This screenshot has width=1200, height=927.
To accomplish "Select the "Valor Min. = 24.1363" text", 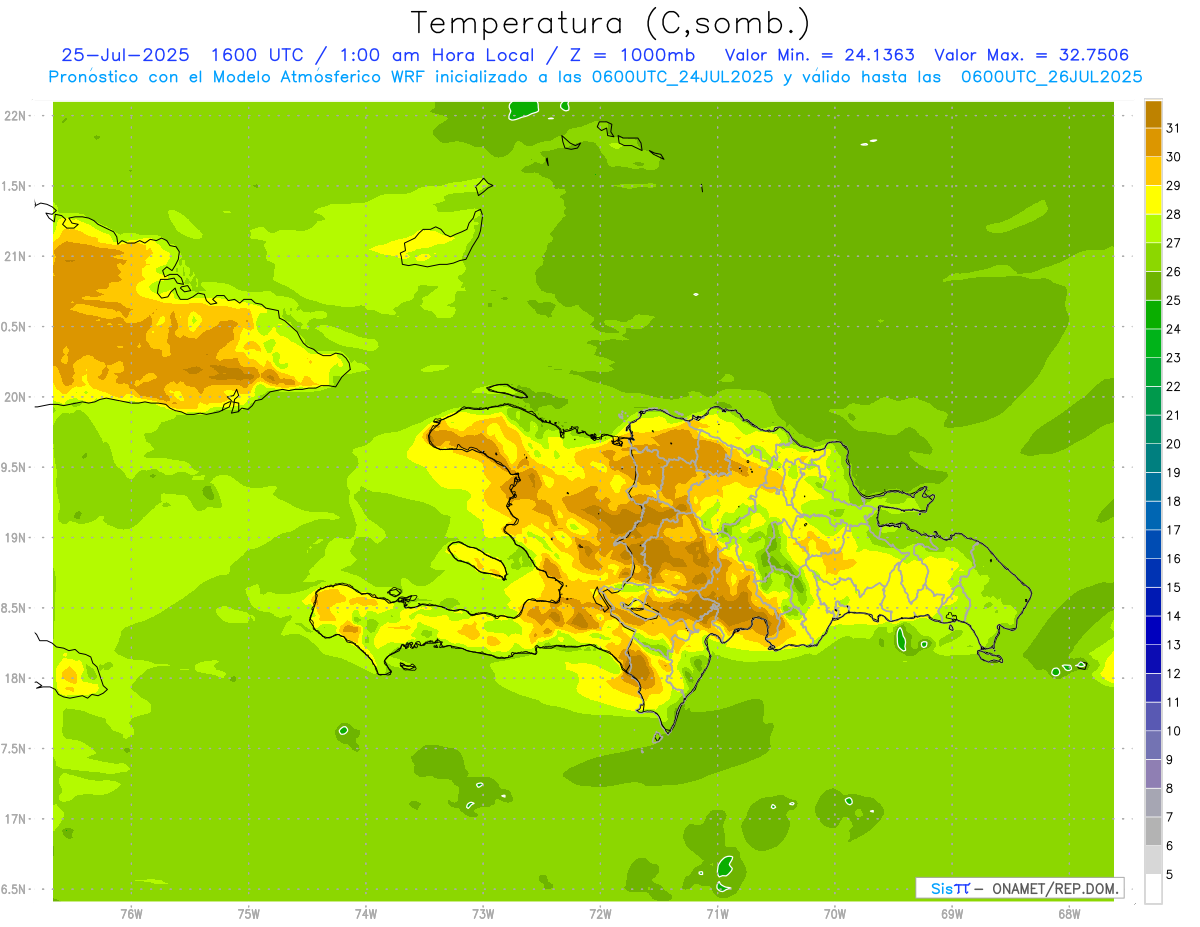I will pos(819,55).
